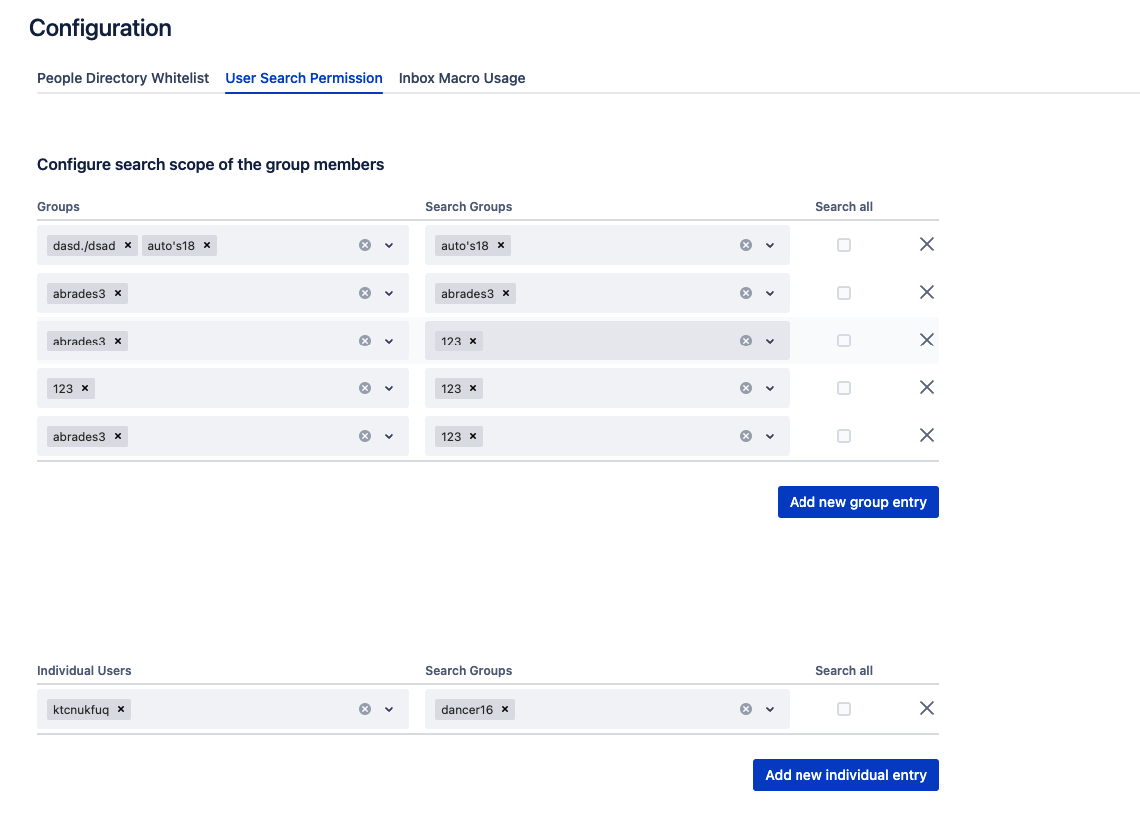Click Add new group entry button
Image resolution: width=1140 pixels, height=822 pixels.
pos(858,502)
